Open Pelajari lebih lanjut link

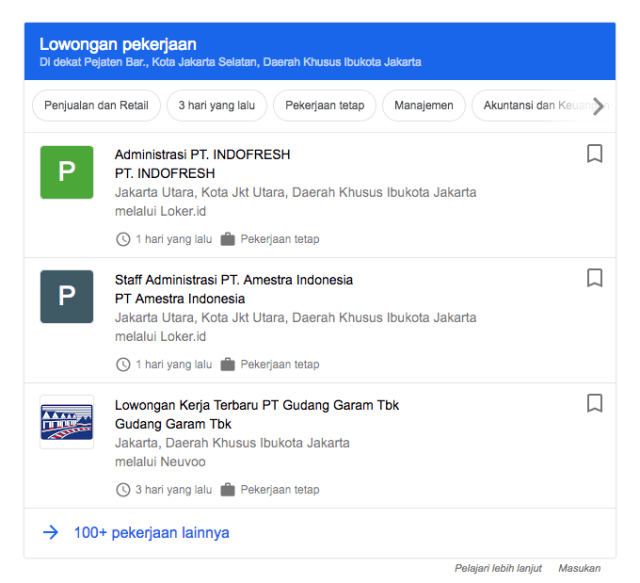pos(498,568)
